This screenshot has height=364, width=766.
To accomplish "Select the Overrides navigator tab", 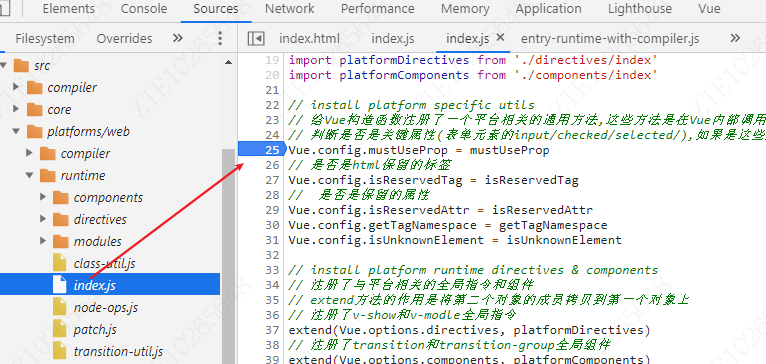I will [124, 39].
